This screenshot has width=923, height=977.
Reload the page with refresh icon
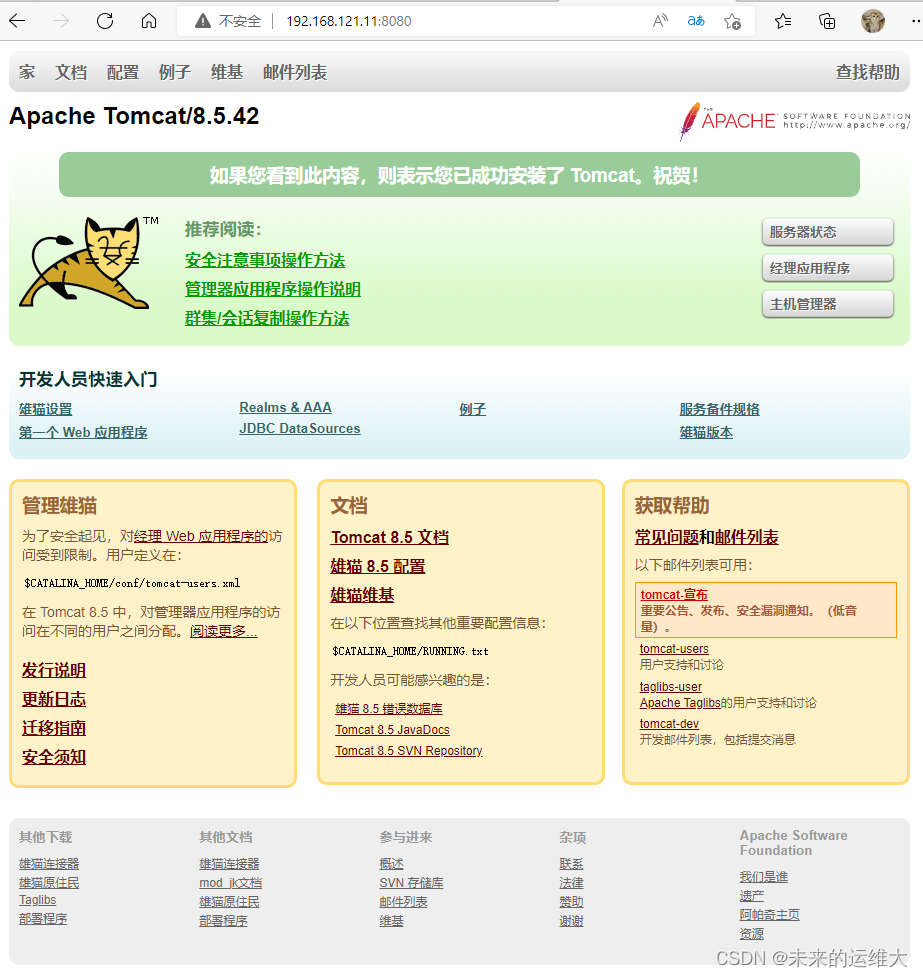pyautogui.click(x=105, y=21)
